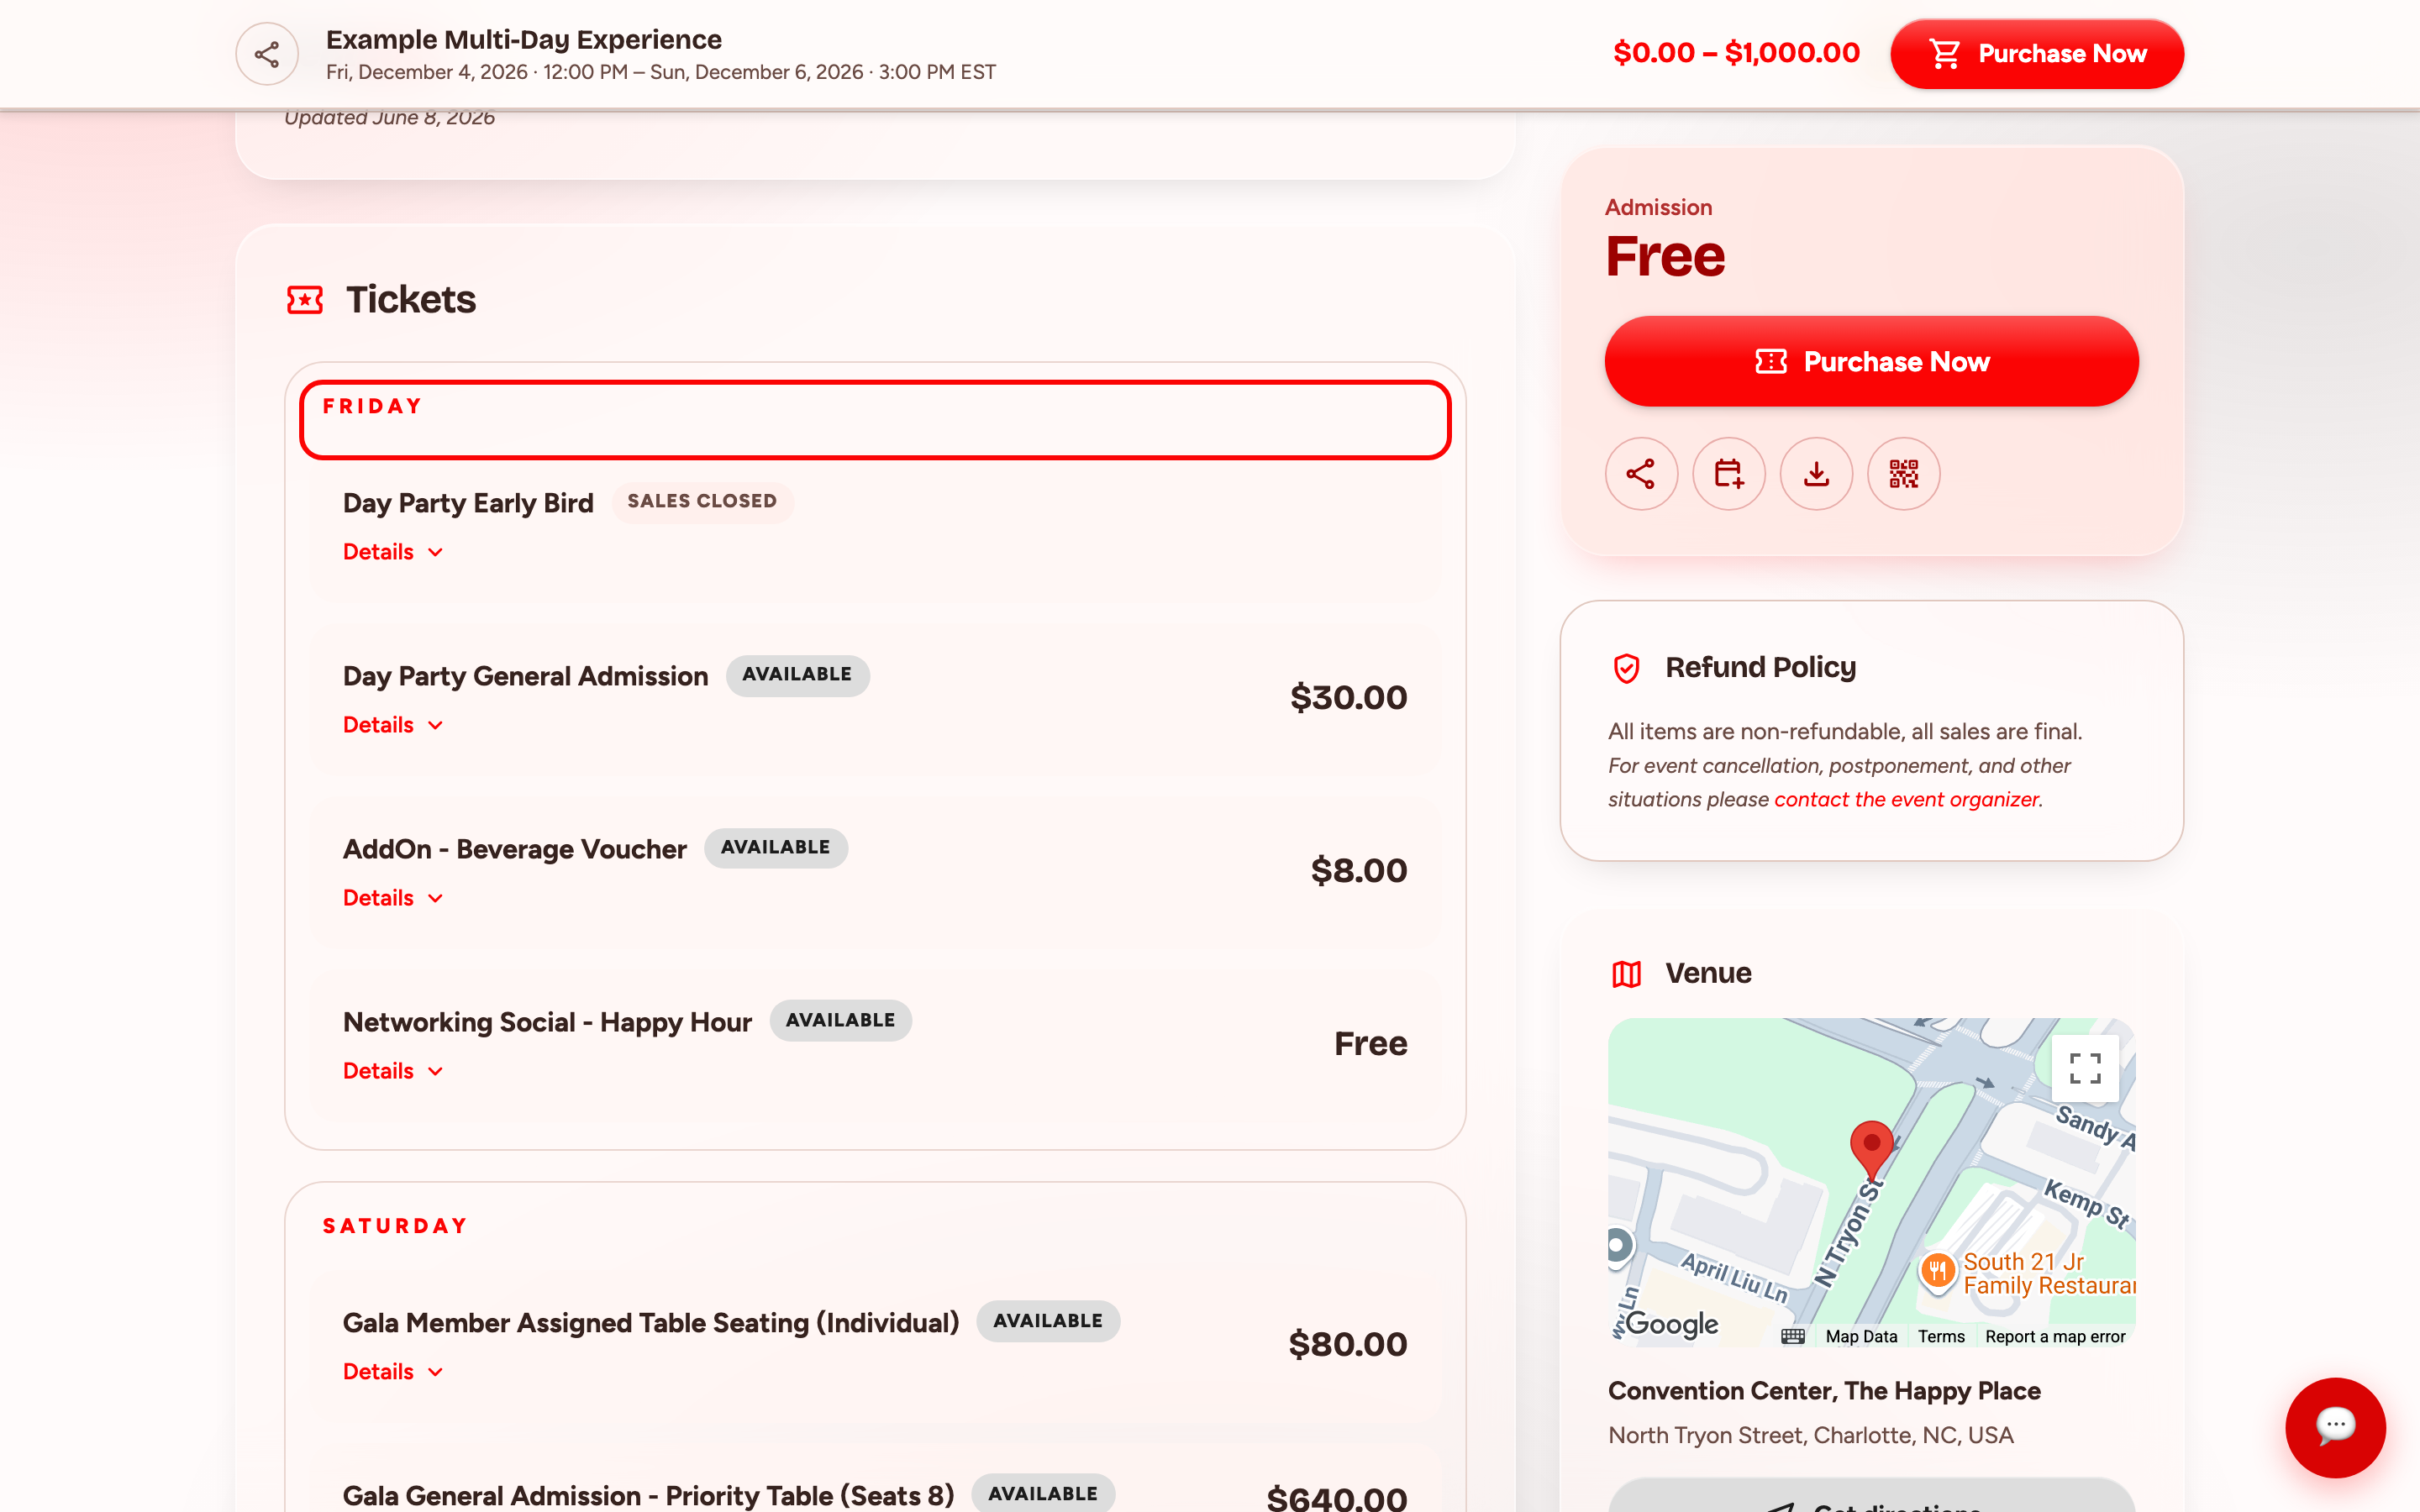
Task: Click Purchase Now in Admission card
Action: (1871, 361)
